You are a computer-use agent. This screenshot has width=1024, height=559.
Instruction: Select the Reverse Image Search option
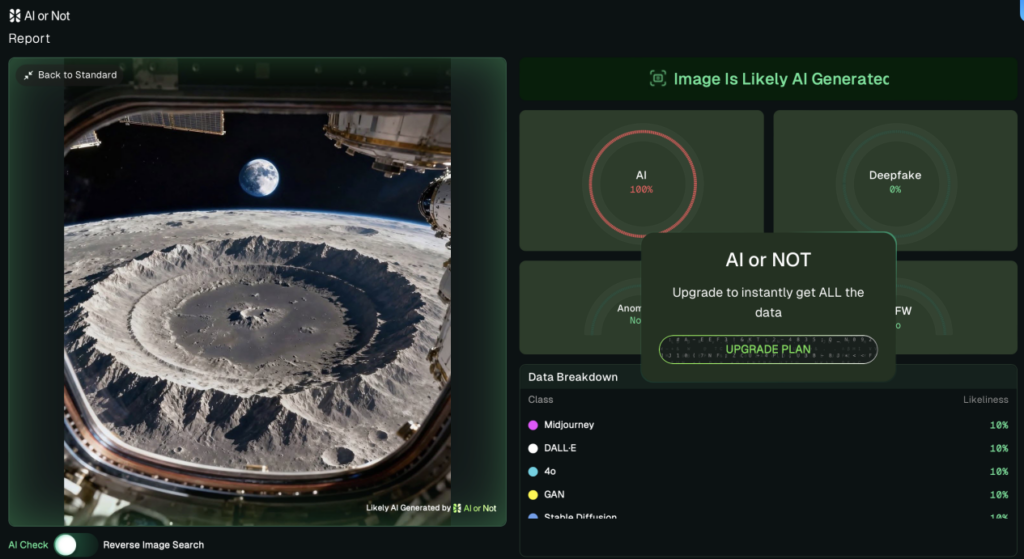[153, 545]
